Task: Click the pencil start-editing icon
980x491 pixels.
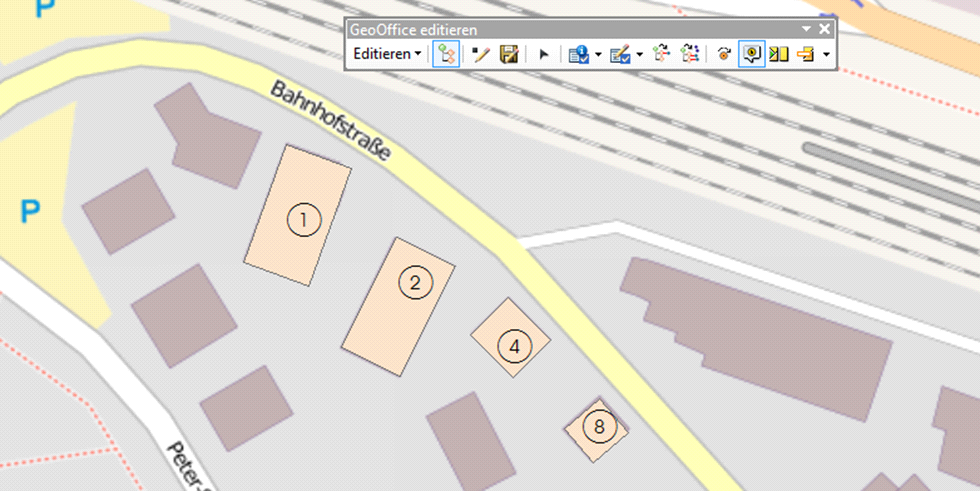Action: pos(481,54)
